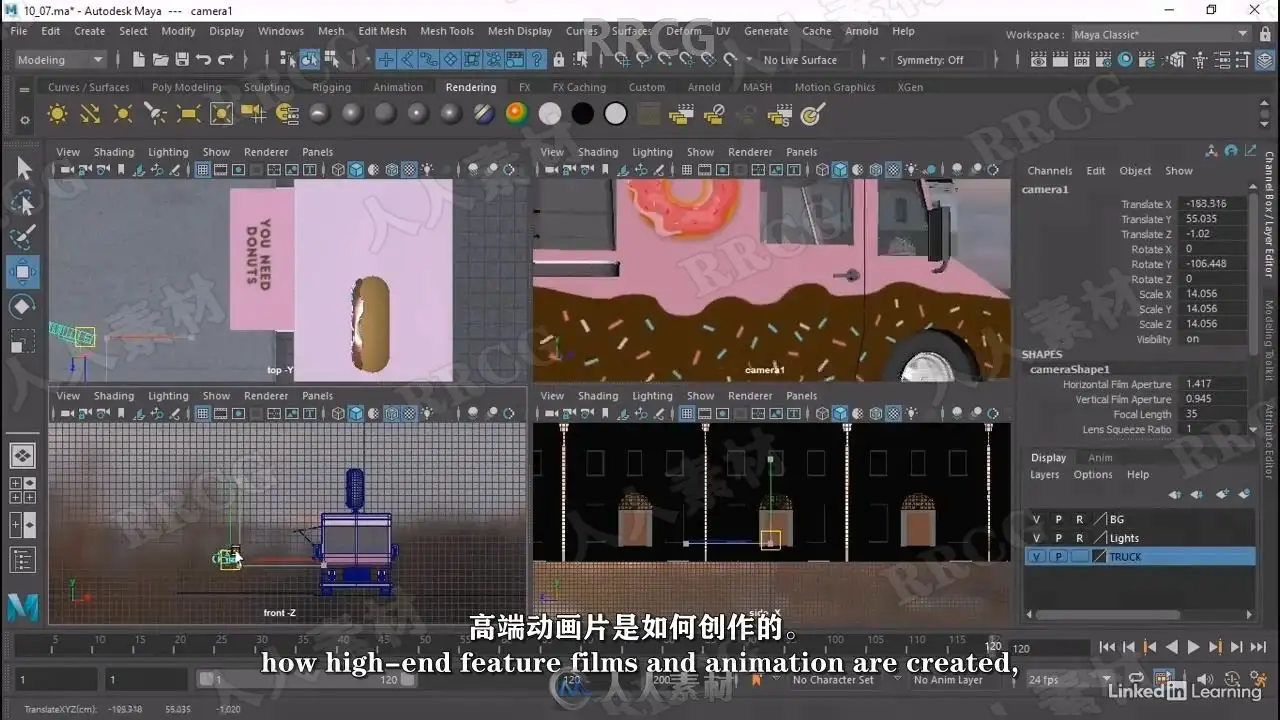Click the Focal Length value field
This screenshot has width=1280, height=720.
pyautogui.click(x=1214, y=414)
